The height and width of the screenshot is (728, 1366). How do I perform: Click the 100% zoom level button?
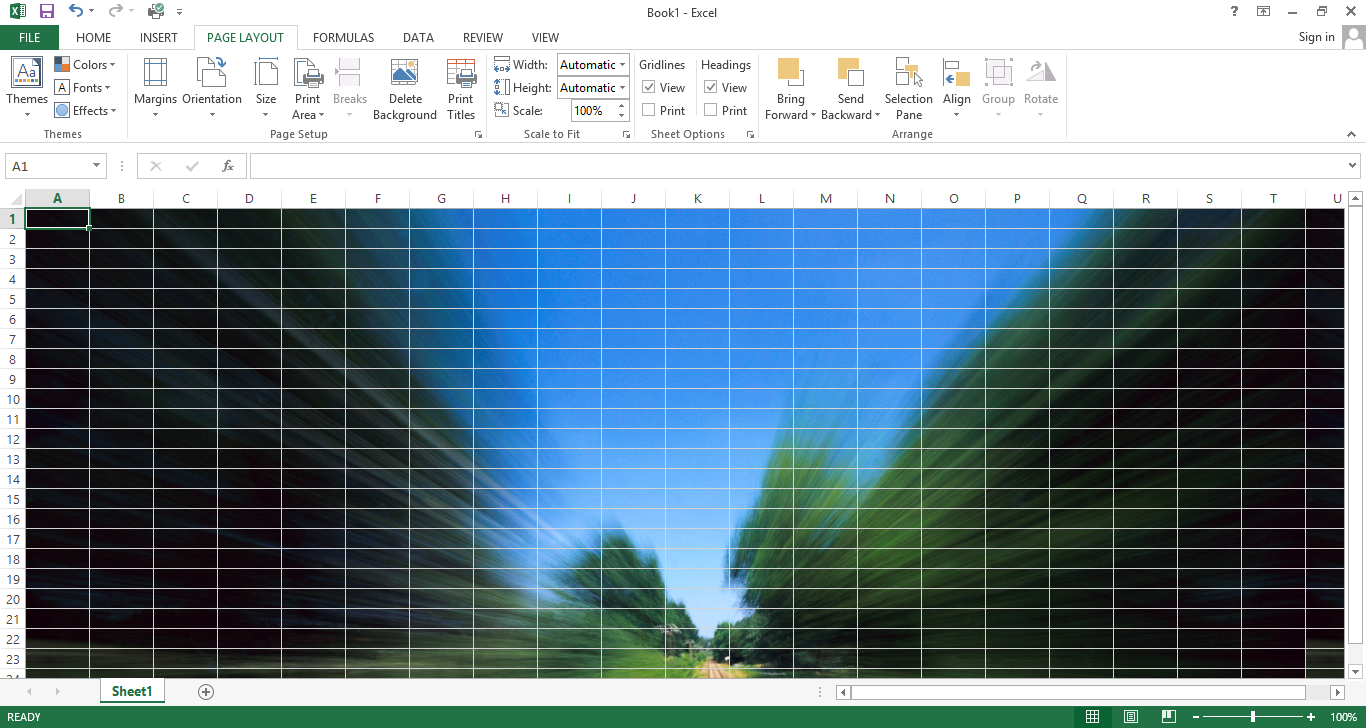click(1343, 717)
